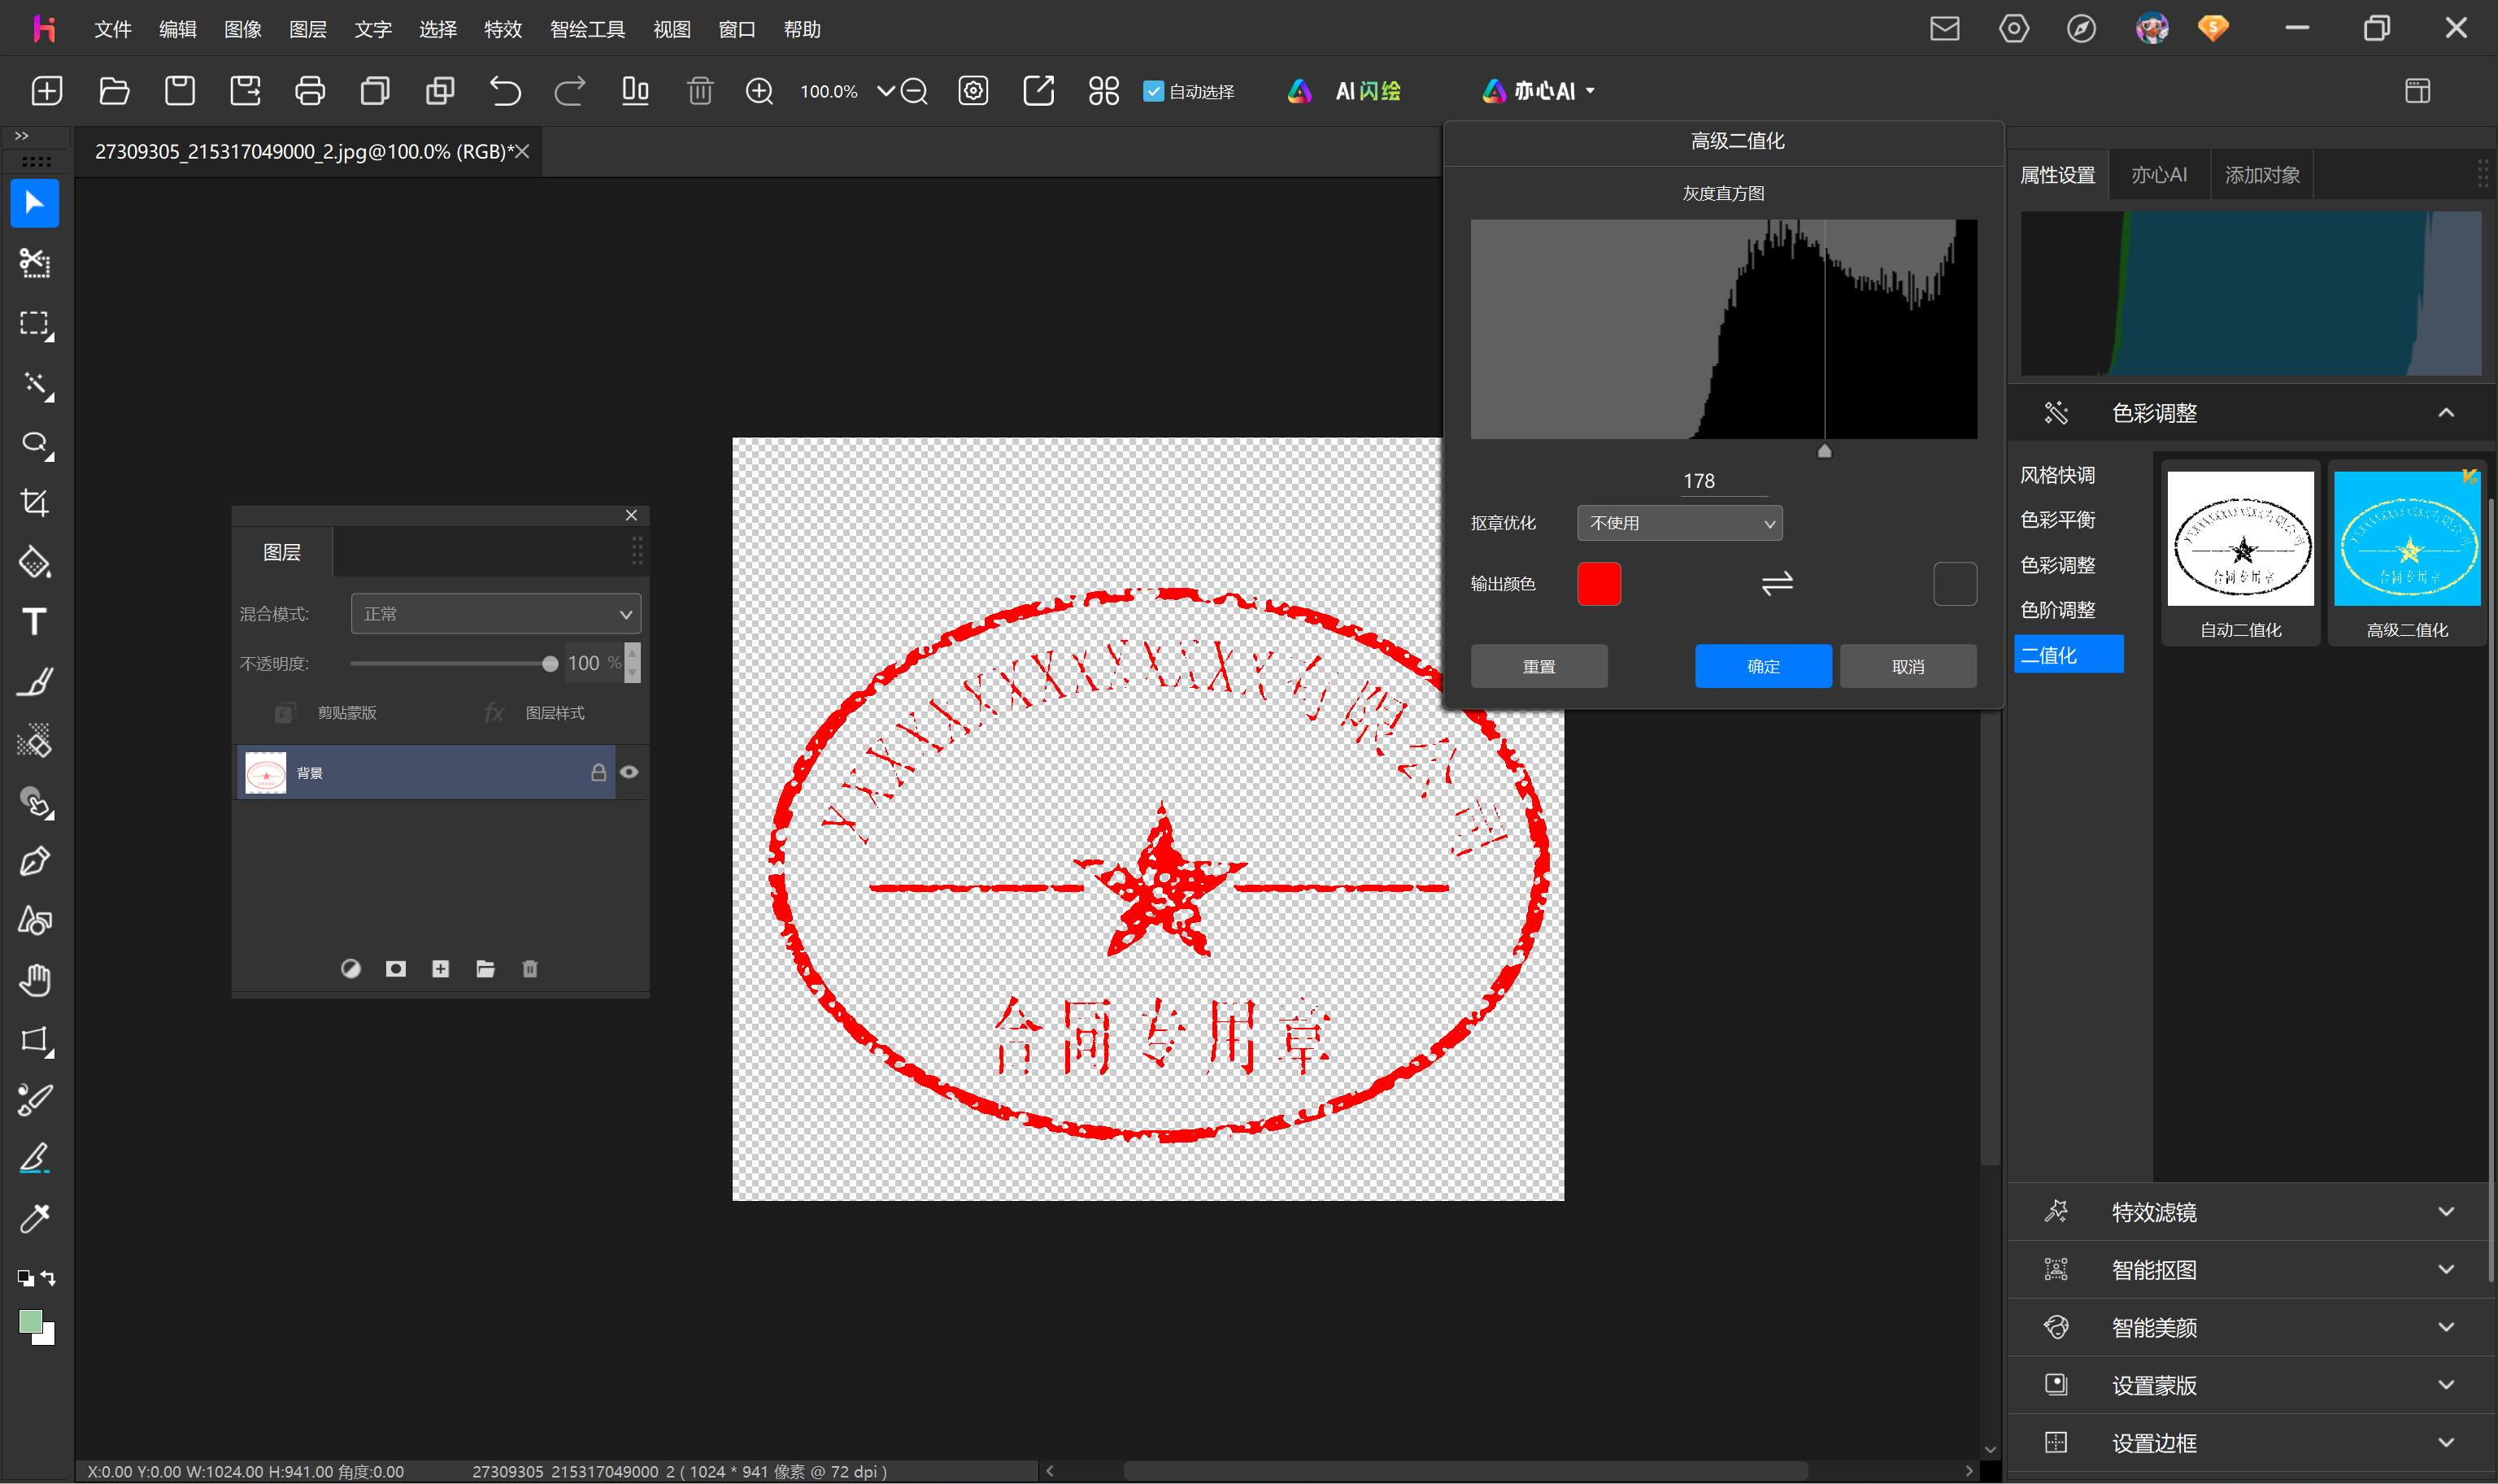Click the delete layer trash icon

pyautogui.click(x=530, y=968)
